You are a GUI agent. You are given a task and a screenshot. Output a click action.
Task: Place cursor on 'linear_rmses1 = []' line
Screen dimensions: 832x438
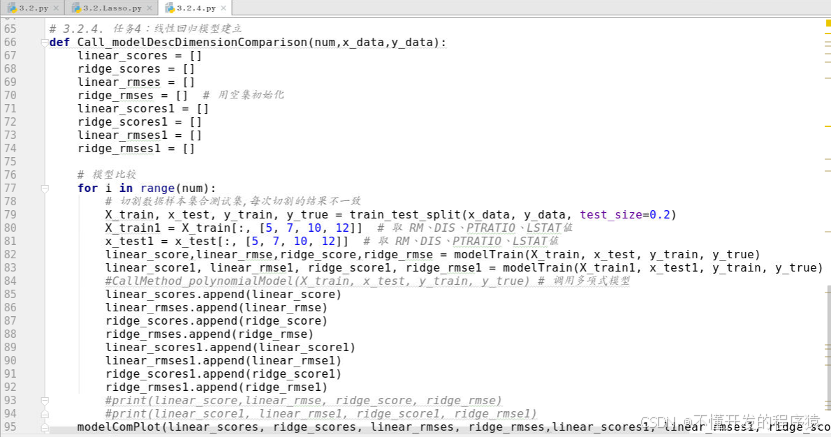pyautogui.click(x=140, y=135)
